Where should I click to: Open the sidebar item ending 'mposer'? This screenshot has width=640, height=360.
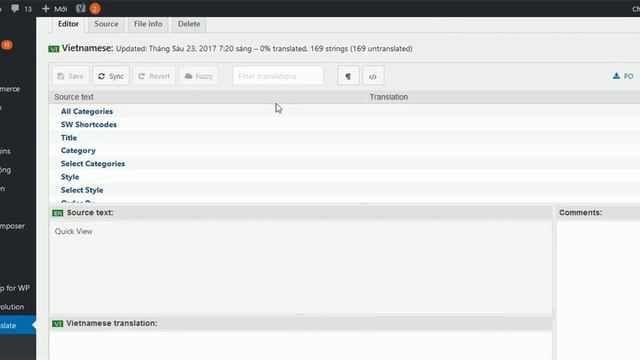click(12, 226)
